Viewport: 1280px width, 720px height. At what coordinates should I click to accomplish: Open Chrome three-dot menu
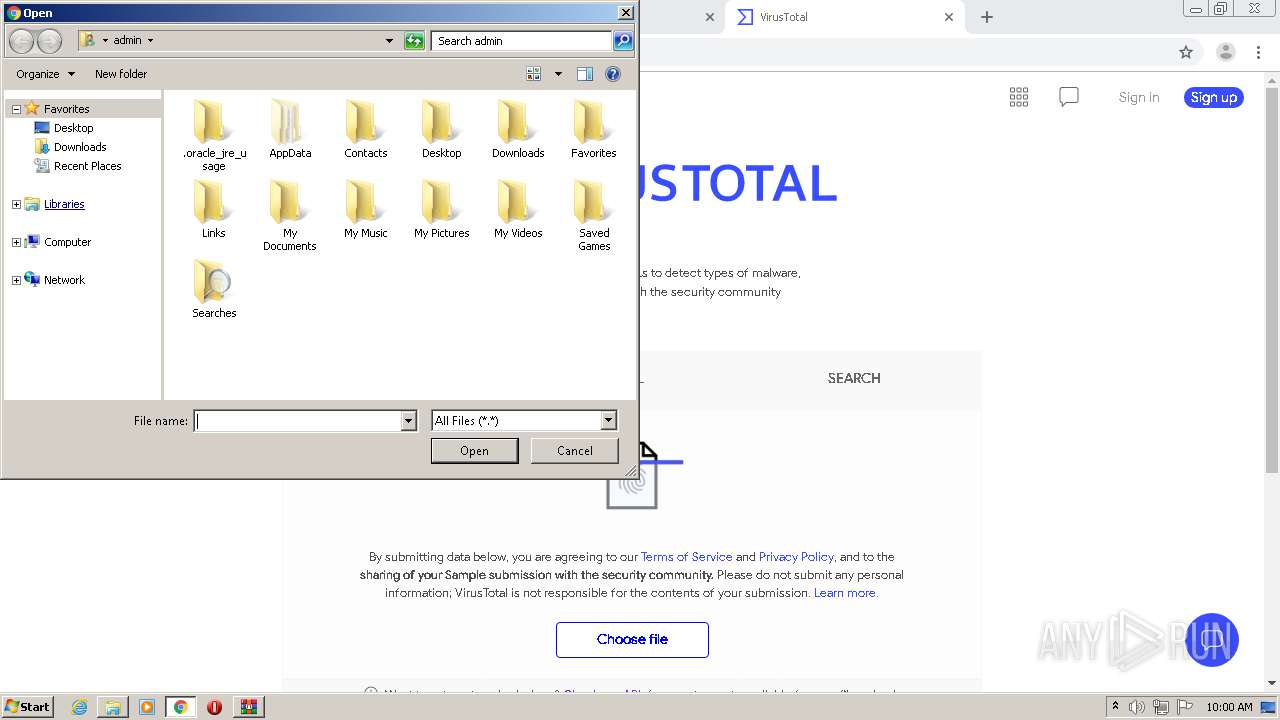coord(1259,52)
